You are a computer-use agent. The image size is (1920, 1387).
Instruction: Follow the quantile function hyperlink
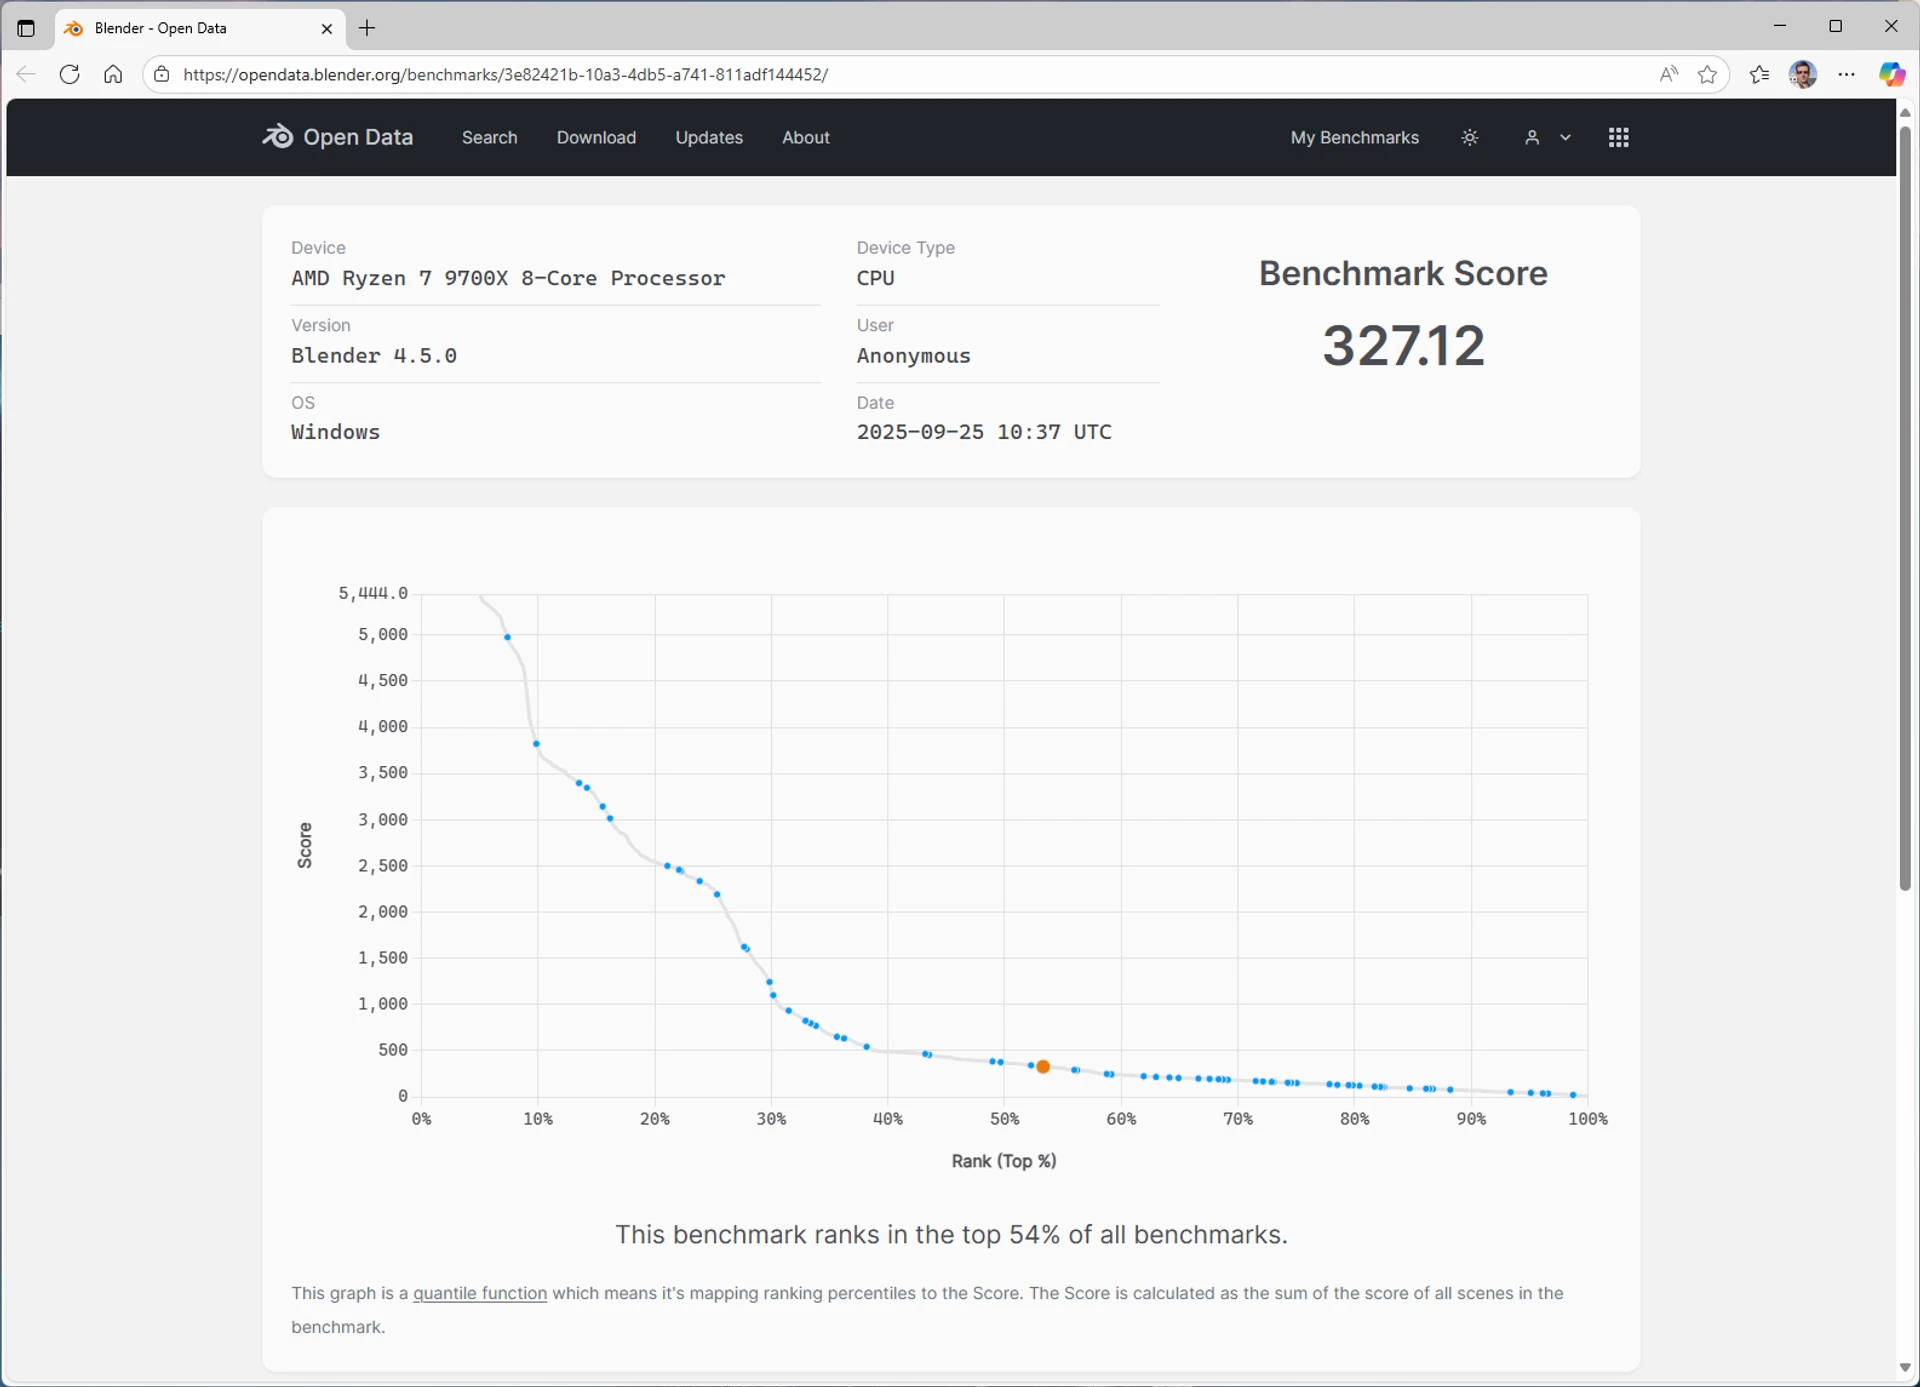(479, 1293)
